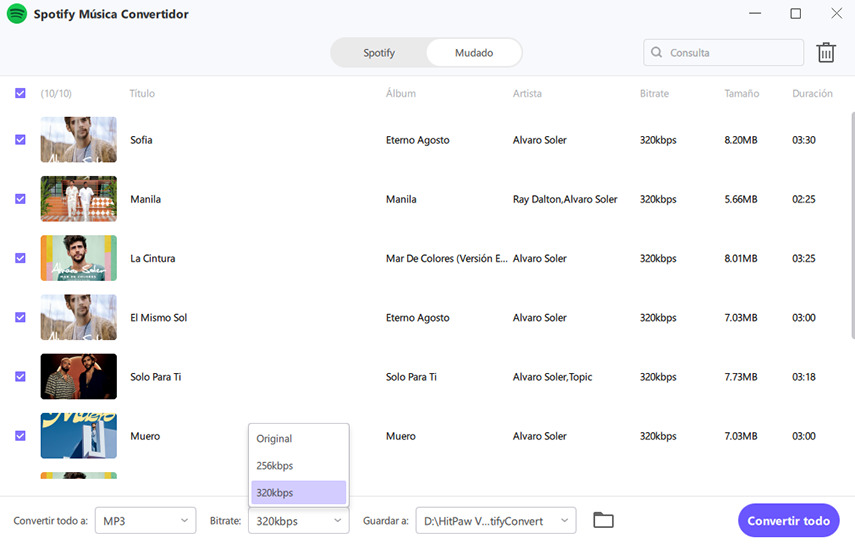The image size is (855, 544).
Task: Select the track title "Sofia"
Action: pyautogui.click(x=141, y=140)
